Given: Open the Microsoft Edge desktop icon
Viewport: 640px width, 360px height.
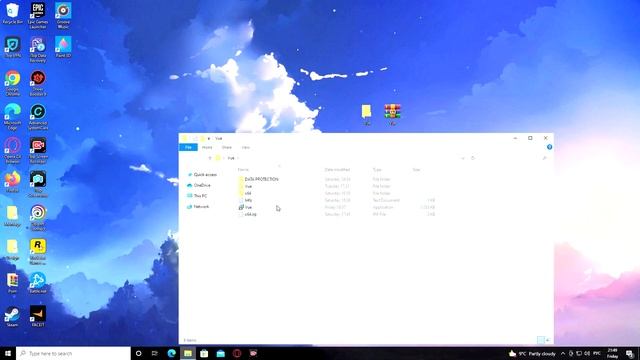Looking at the screenshot, I should pyautogui.click(x=12, y=117).
